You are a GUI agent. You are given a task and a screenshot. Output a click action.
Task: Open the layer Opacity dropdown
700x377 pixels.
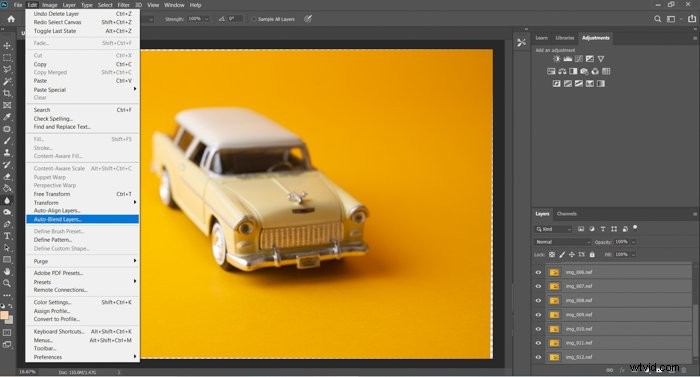(625, 242)
